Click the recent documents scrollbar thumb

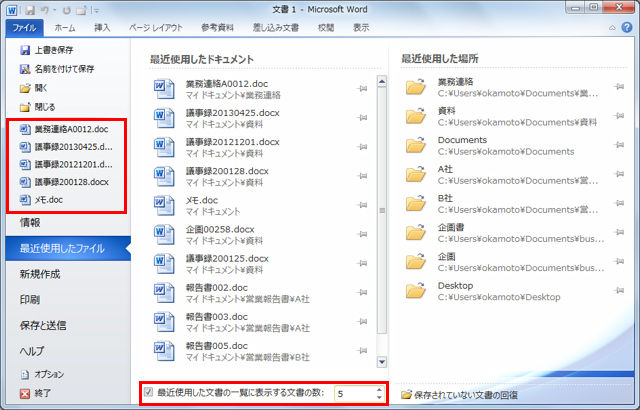[x=382, y=210]
